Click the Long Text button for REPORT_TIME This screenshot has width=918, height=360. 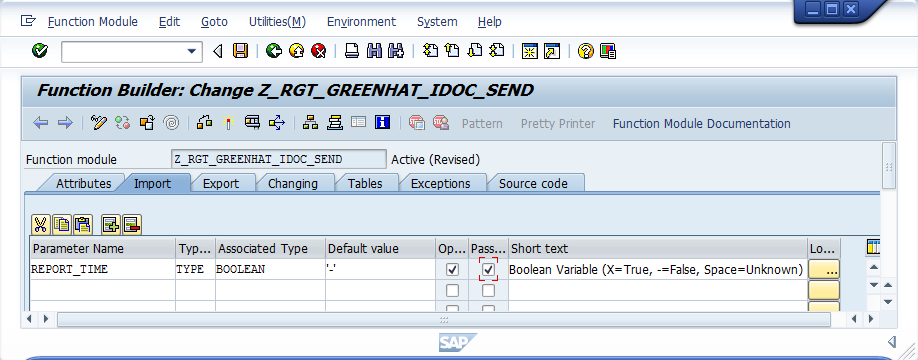coord(824,270)
